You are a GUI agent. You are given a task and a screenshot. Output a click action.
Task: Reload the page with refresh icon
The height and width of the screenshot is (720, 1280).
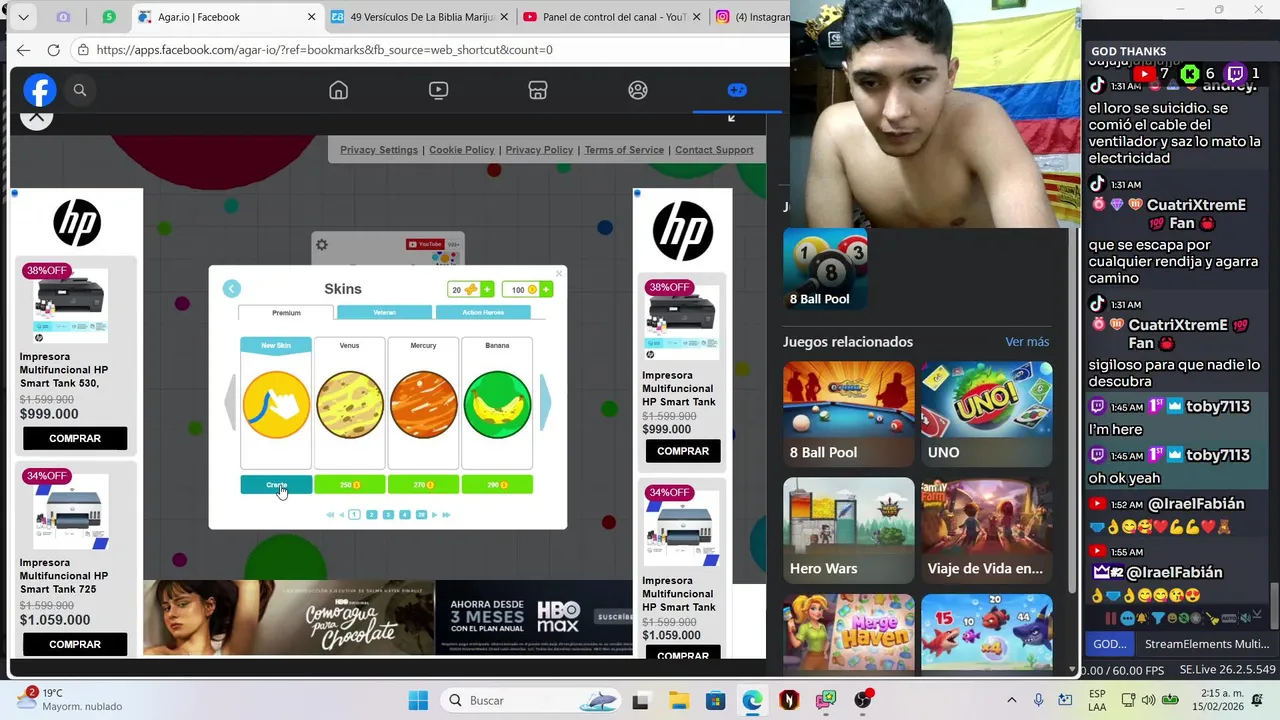pos(53,50)
